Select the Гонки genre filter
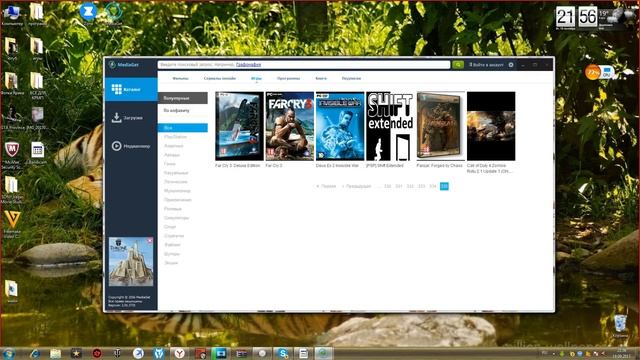The image size is (640, 360). [169, 164]
